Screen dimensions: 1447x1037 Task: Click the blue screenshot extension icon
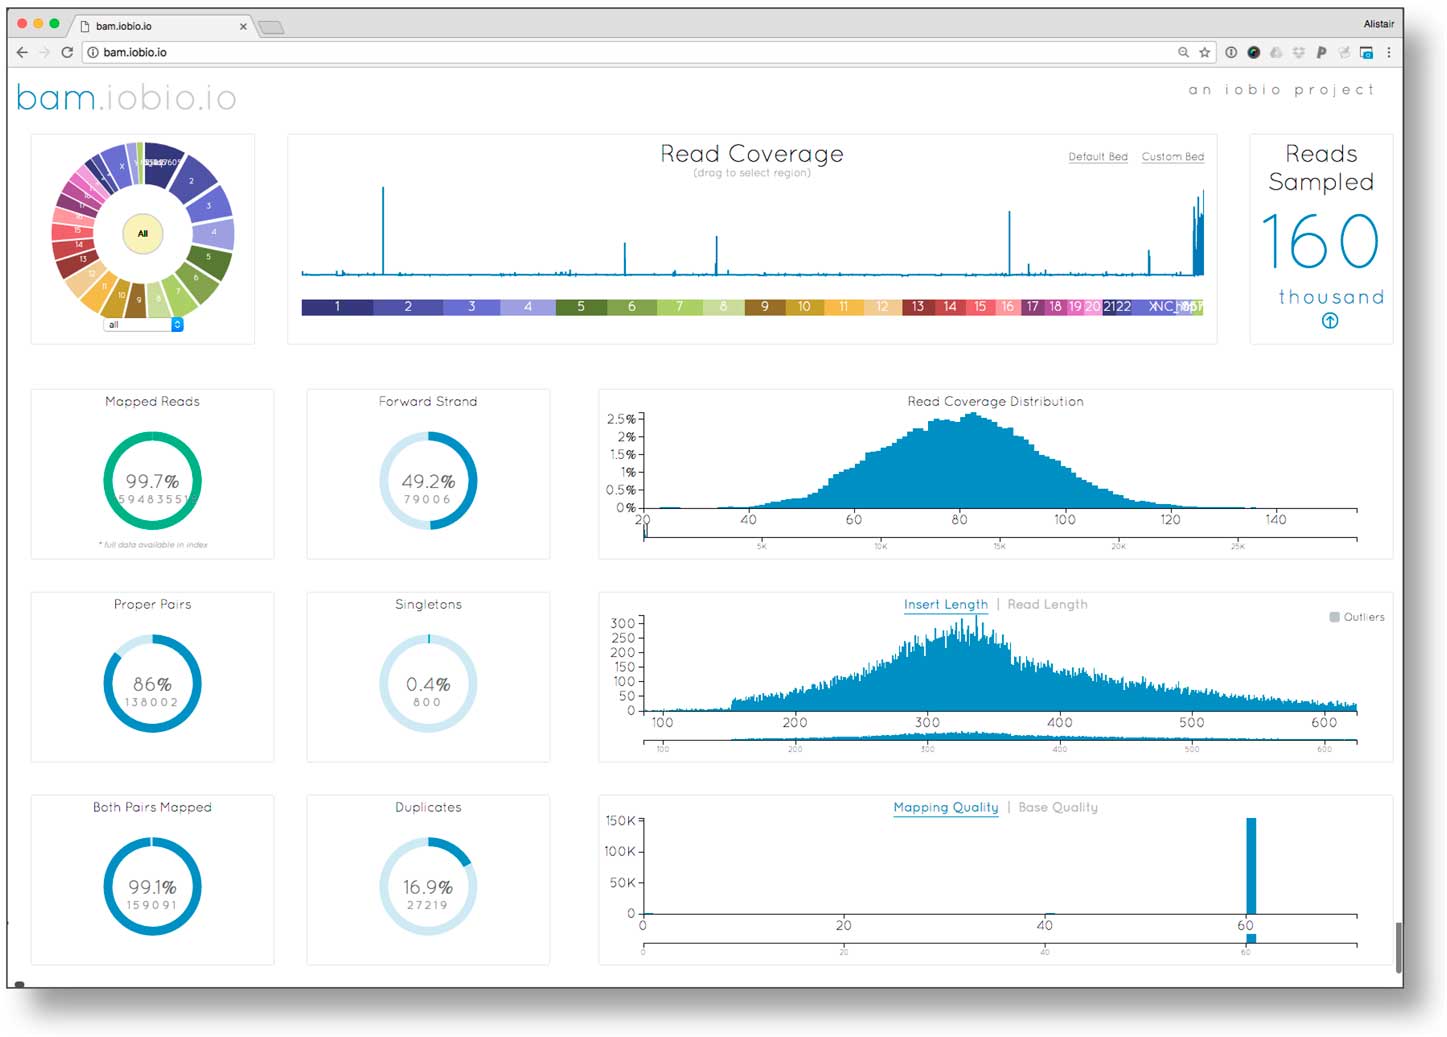(x=1366, y=52)
